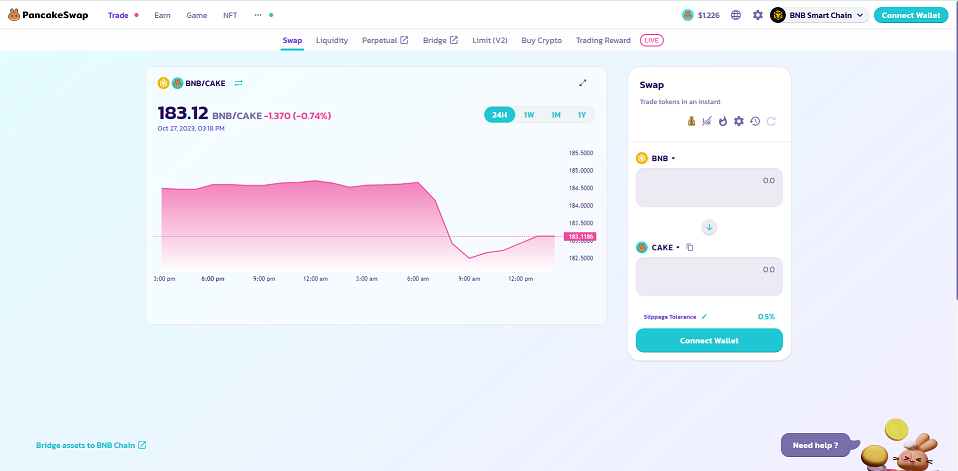
Task: Open the Earn menu
Action: click(x=162, y=15)
